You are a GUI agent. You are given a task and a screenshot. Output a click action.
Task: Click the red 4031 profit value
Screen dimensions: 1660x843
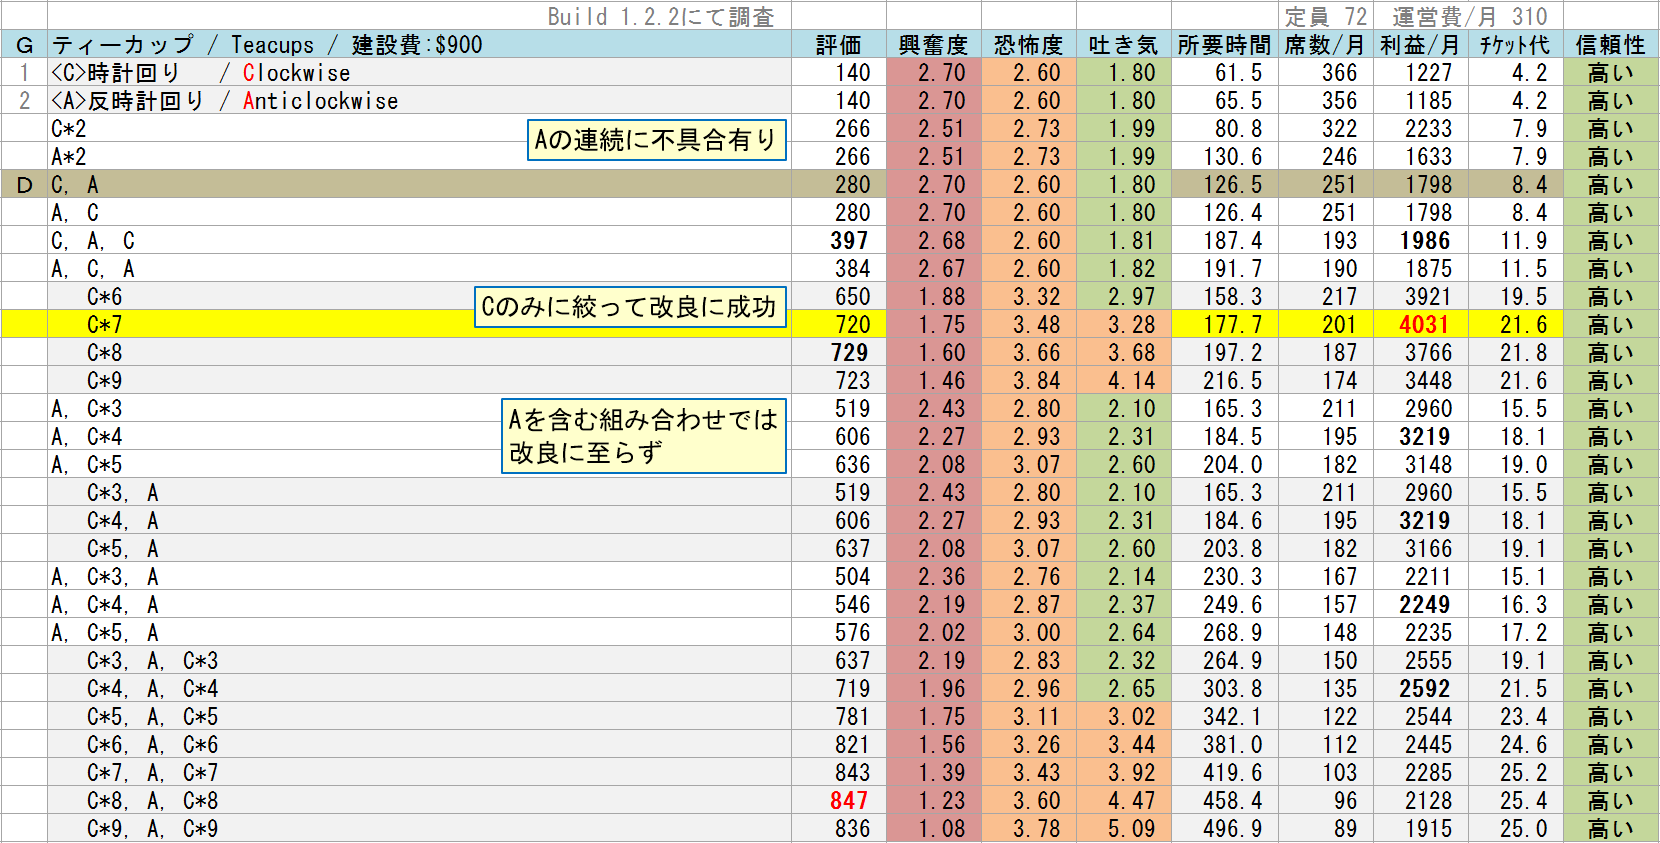pyautogui.click(x=1424, y=325)
